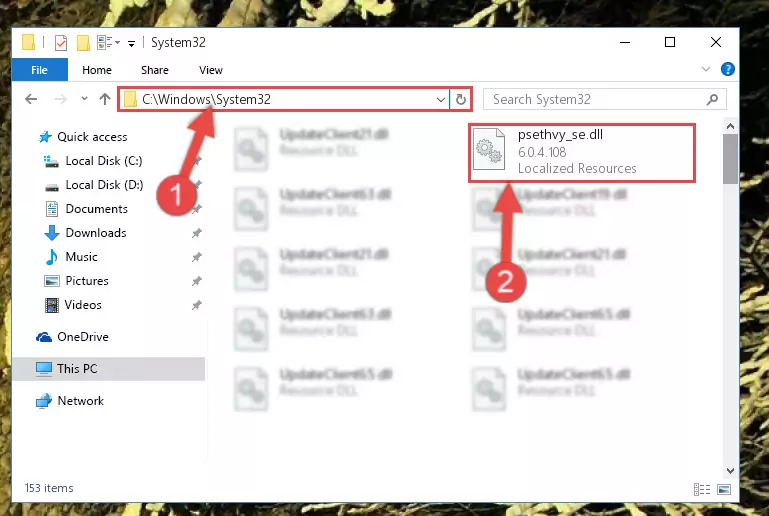Click the psethvy_se.dll gear file icon
The image size is (769, 516).
point(489,149)
